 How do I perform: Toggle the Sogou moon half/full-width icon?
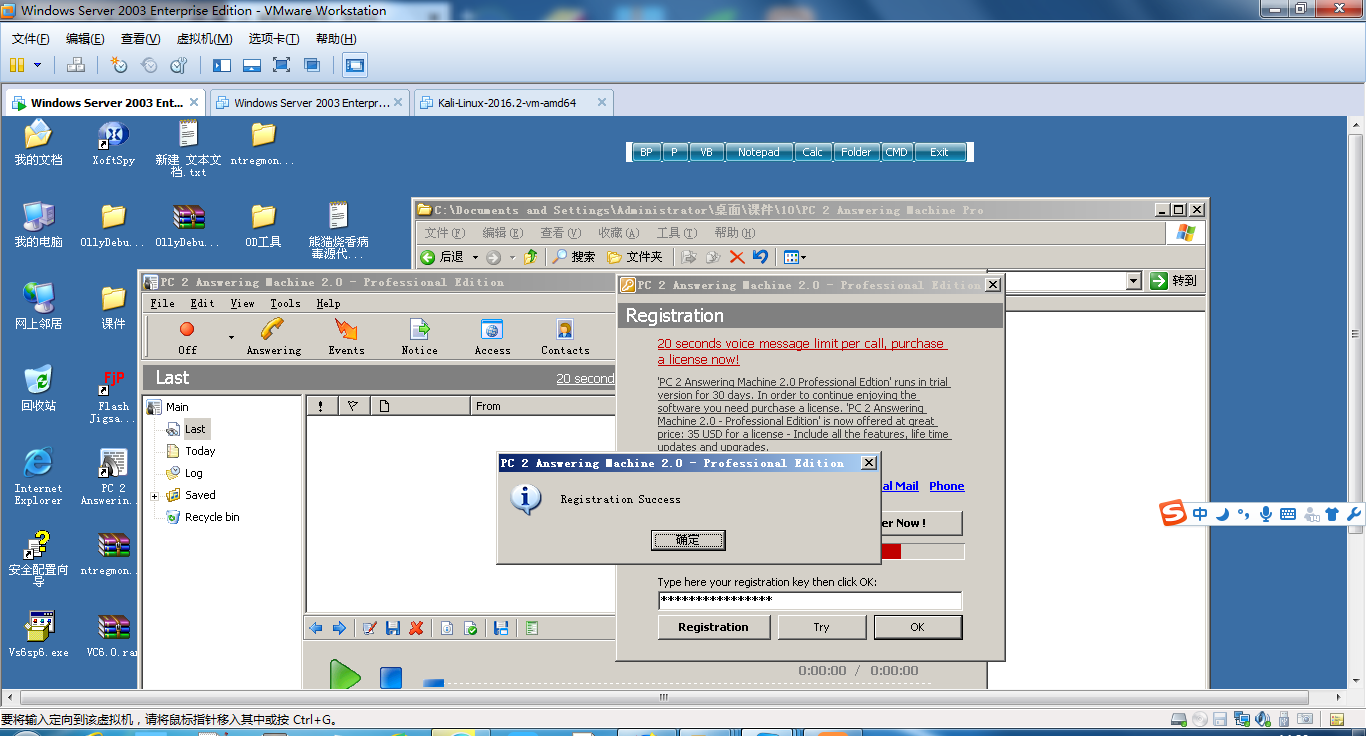pyautogui.click(x=1222, y=514)
